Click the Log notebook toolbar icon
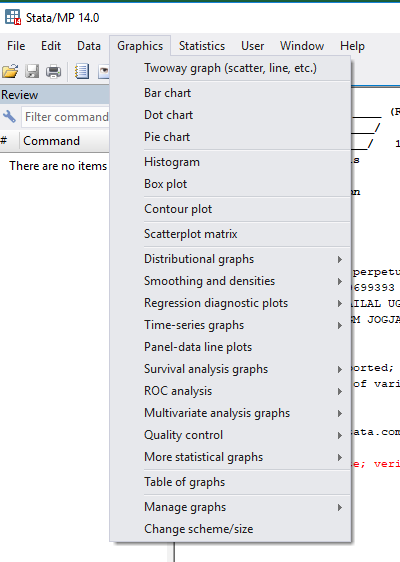This screenshot has height=562, width=400. pyautogui.click(x=82, y=71)
